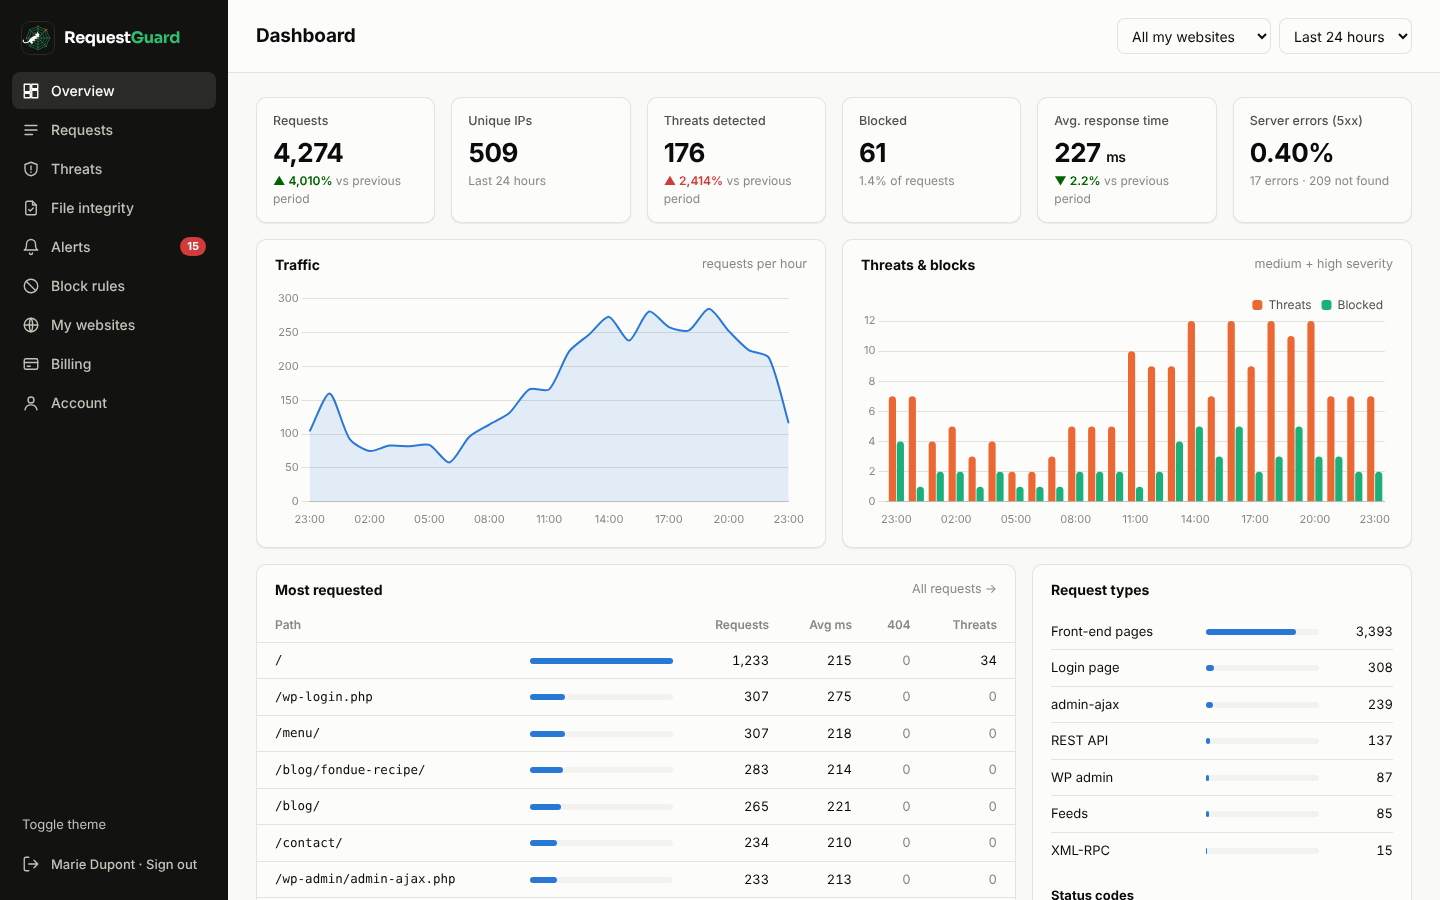1440x900 pixels.
Task: Click the RequestGuard brand name
Action: pyautogui.click(x=122, y=38)
